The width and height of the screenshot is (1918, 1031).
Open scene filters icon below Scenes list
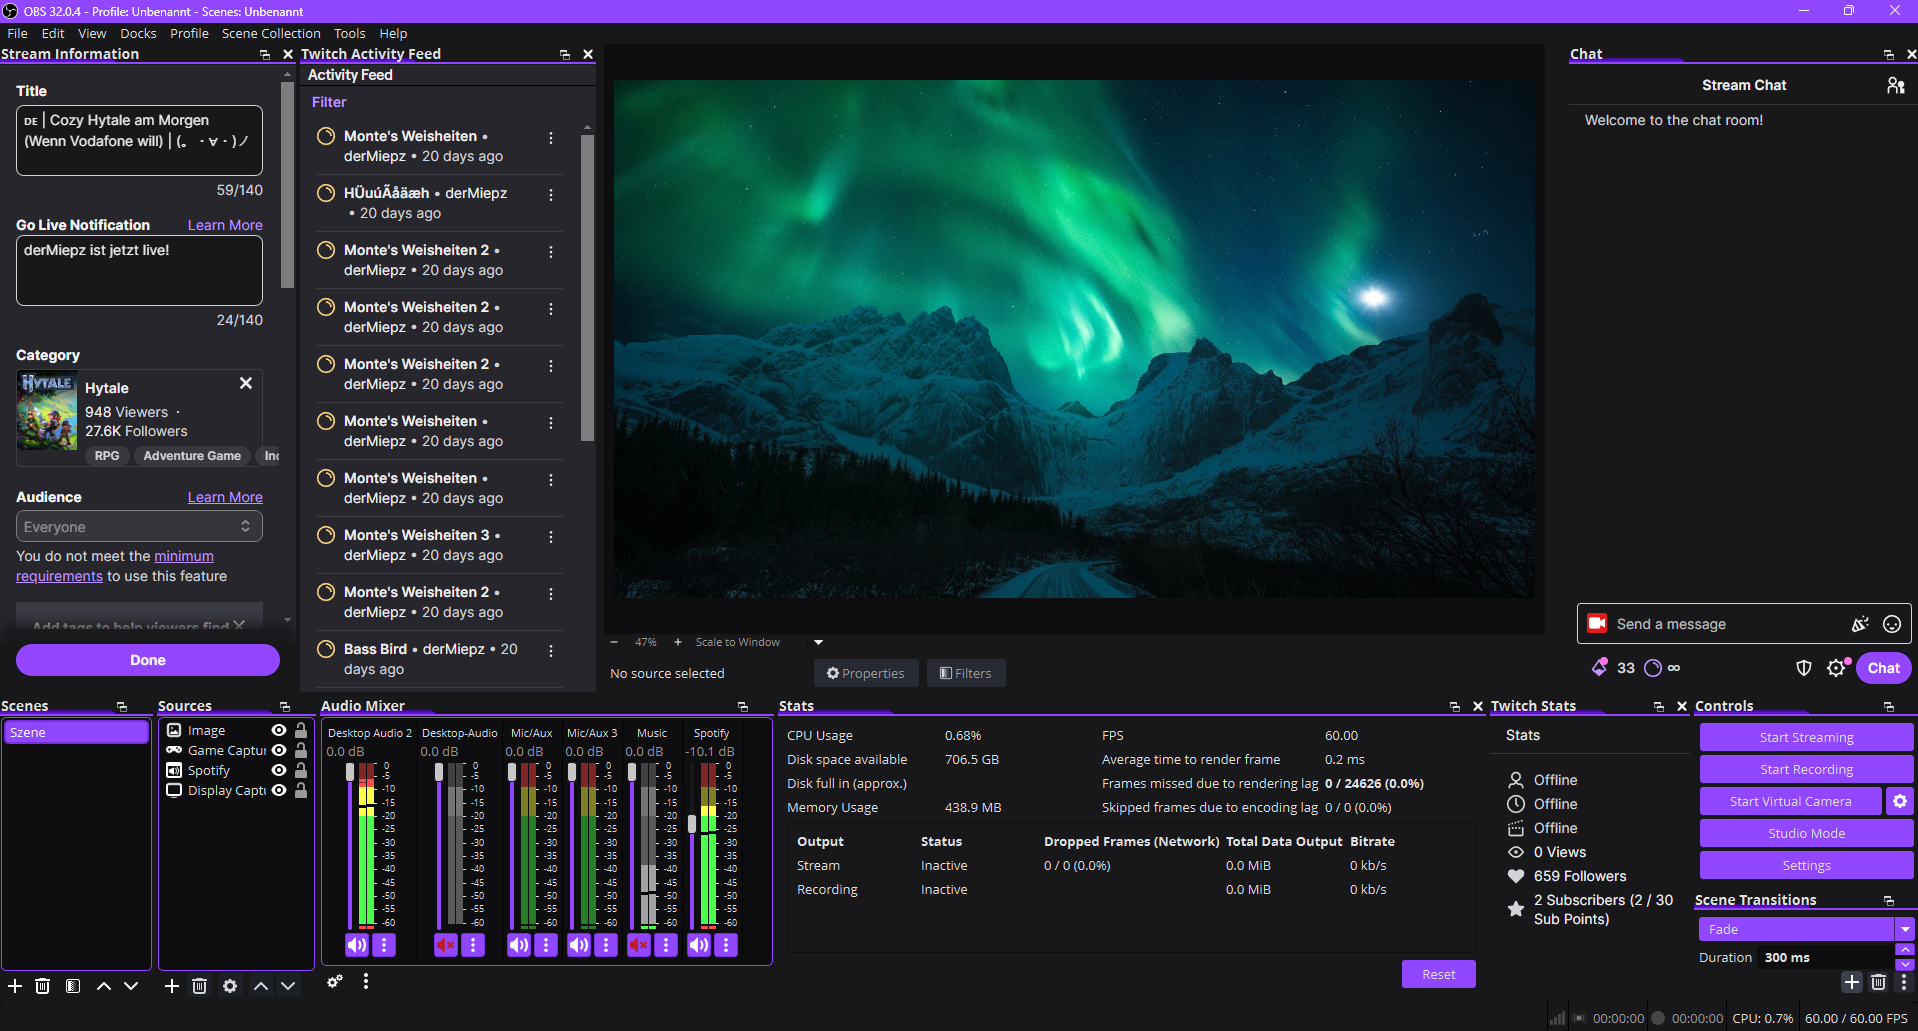[73, 986]
